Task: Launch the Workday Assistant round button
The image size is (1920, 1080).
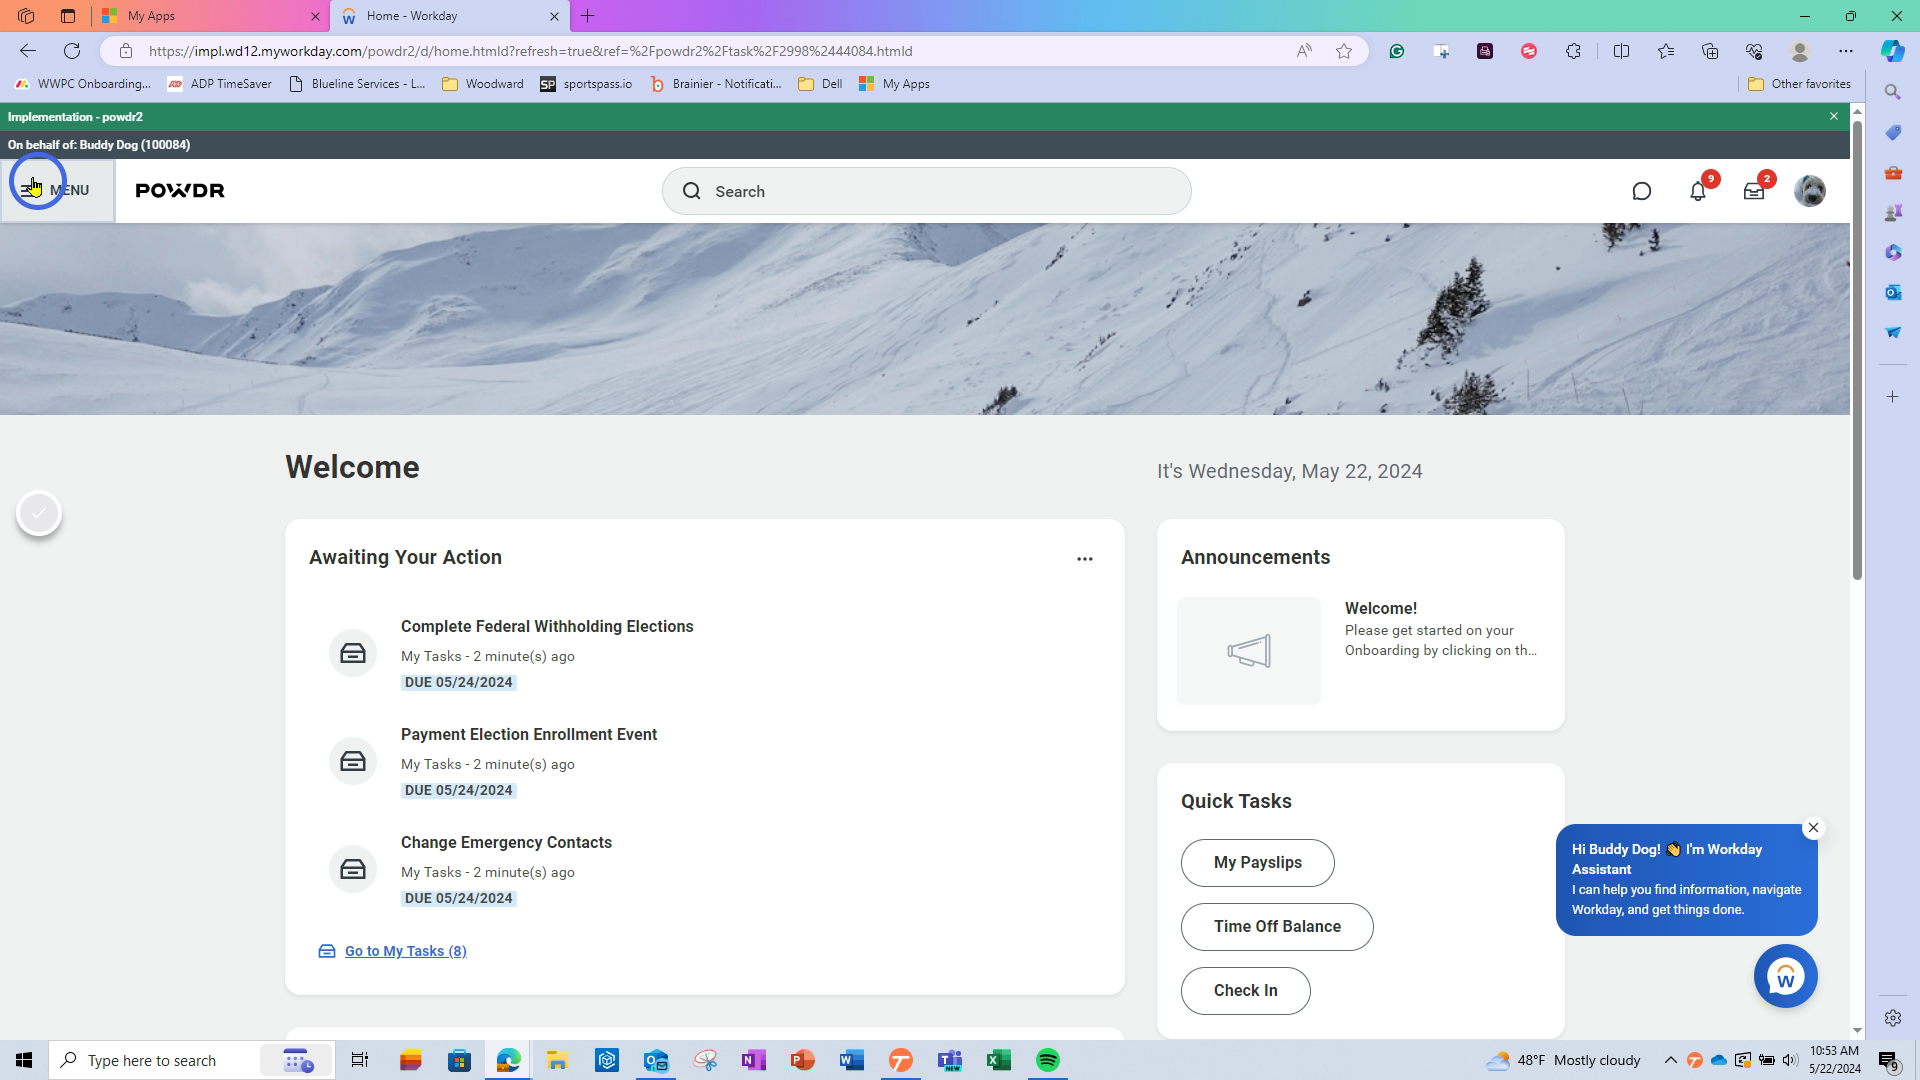Action: pyautogui.click(x=1785, y=976)
